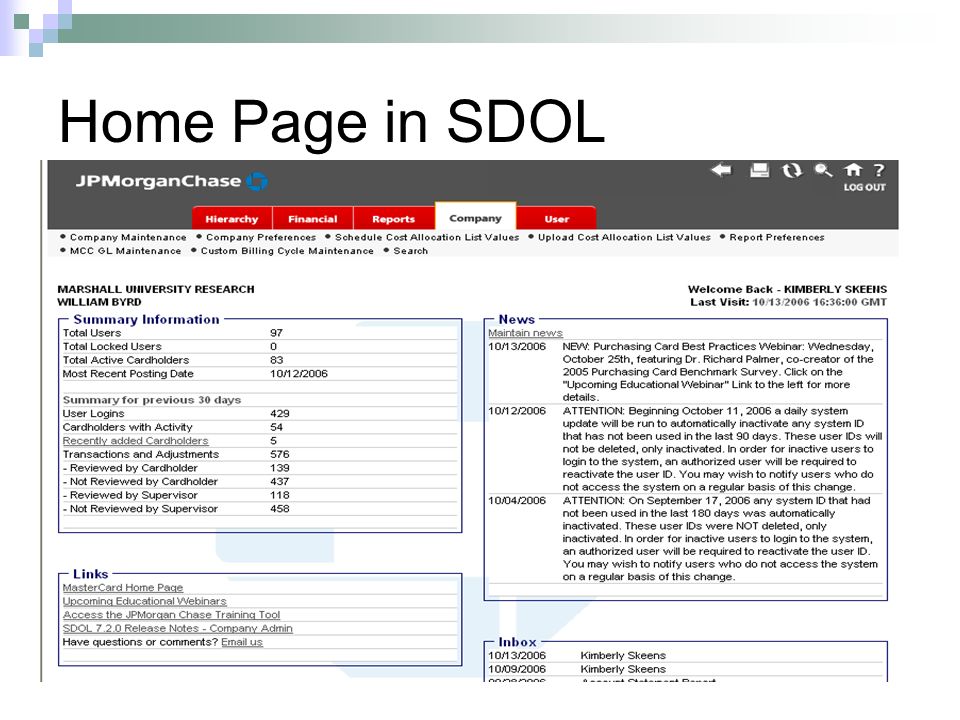This screenshot has height=720, width=960.
Task: Click the Search submenu item
Action: click(410, 250)
